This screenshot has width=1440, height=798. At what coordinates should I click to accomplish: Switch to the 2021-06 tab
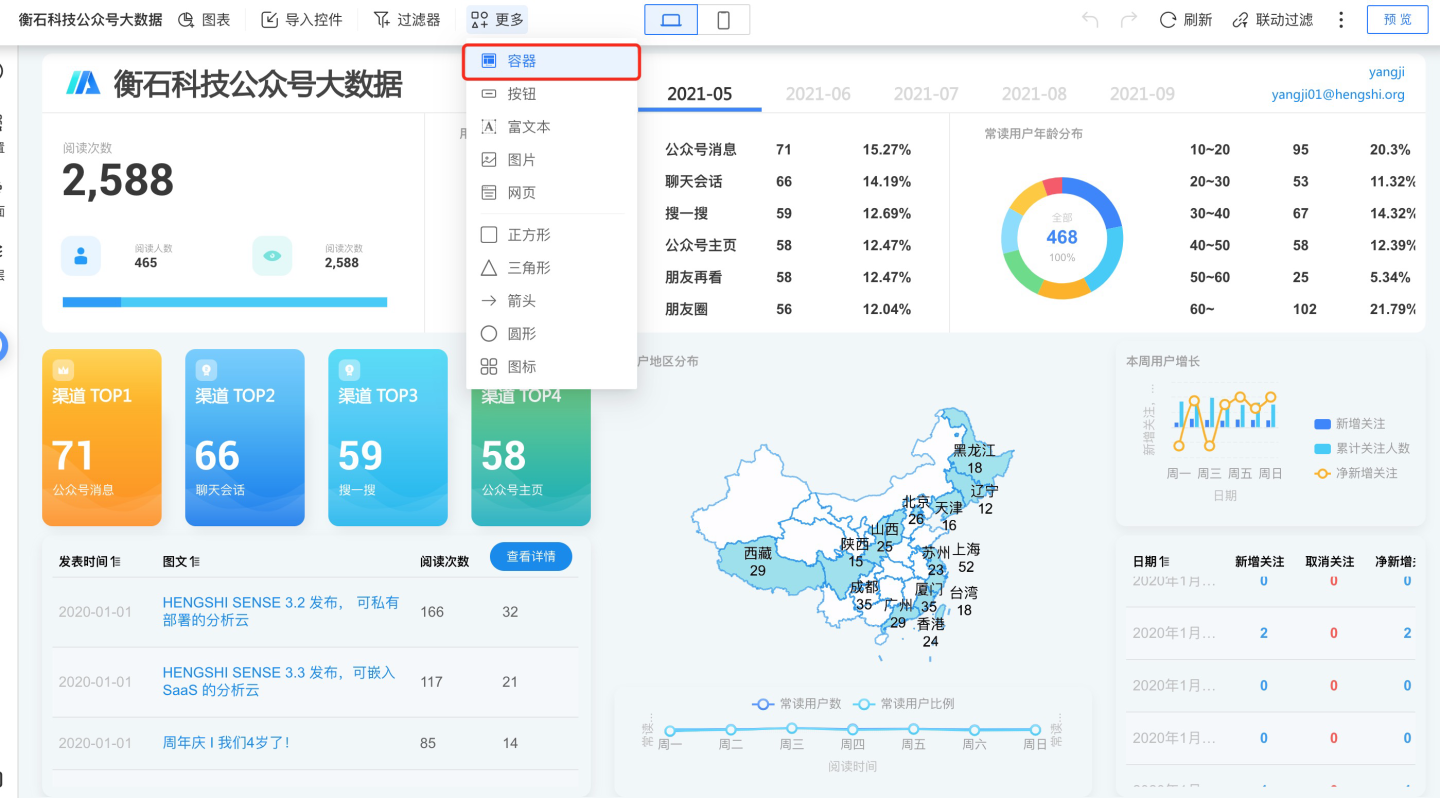pyautogui.click(x=817, y=94)
